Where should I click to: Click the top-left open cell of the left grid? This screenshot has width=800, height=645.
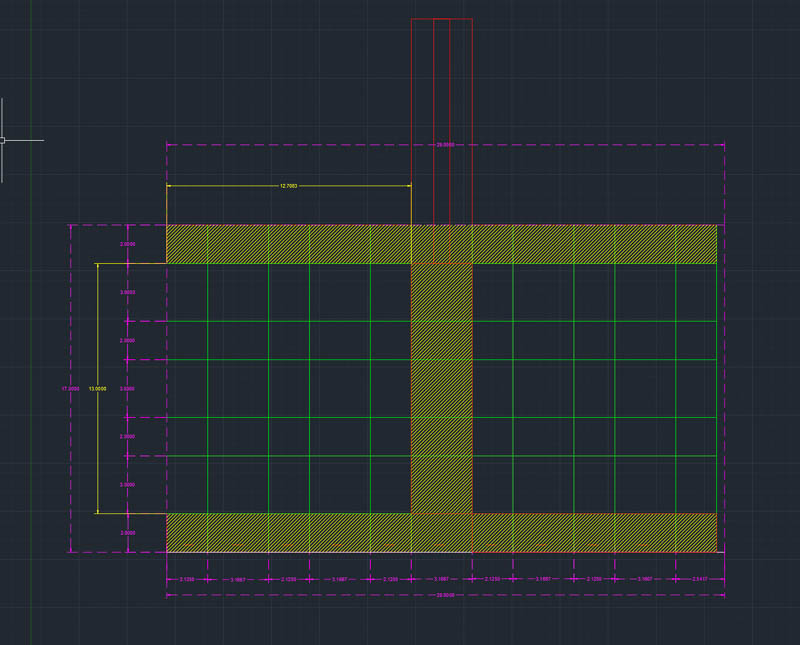[186, 292]
